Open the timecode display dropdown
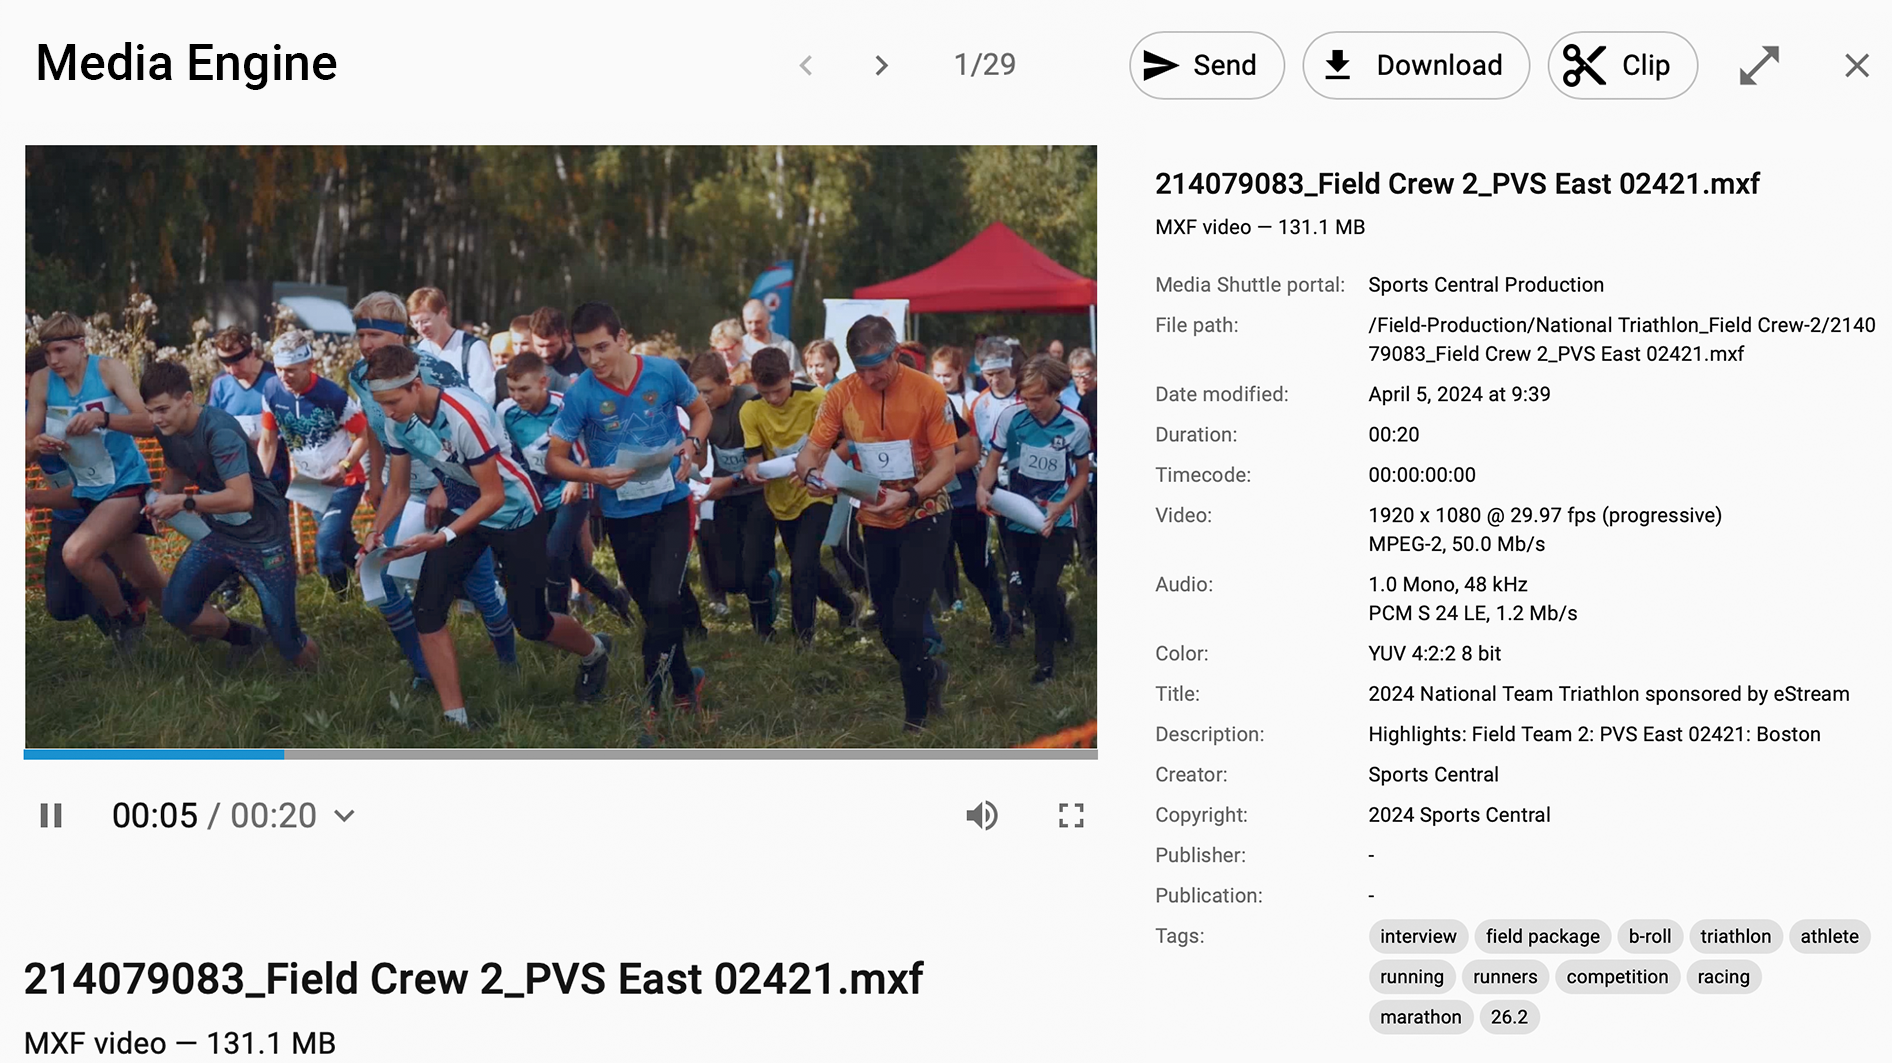The image size is (1892, 1063). click(x=344, y=816)
